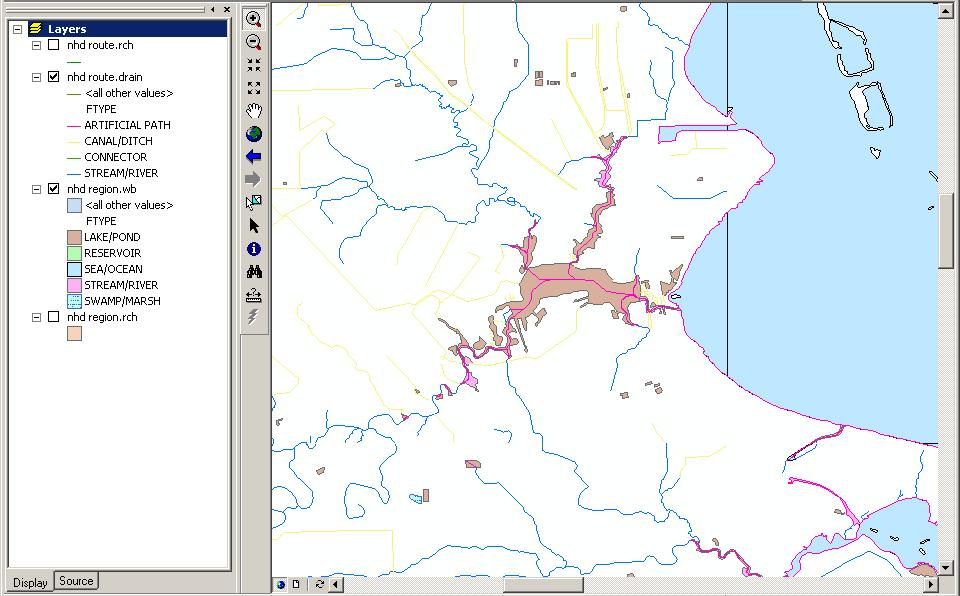Choose the Measure ruler tool
Screen dimensions: 960x596
tap(254, 294)
